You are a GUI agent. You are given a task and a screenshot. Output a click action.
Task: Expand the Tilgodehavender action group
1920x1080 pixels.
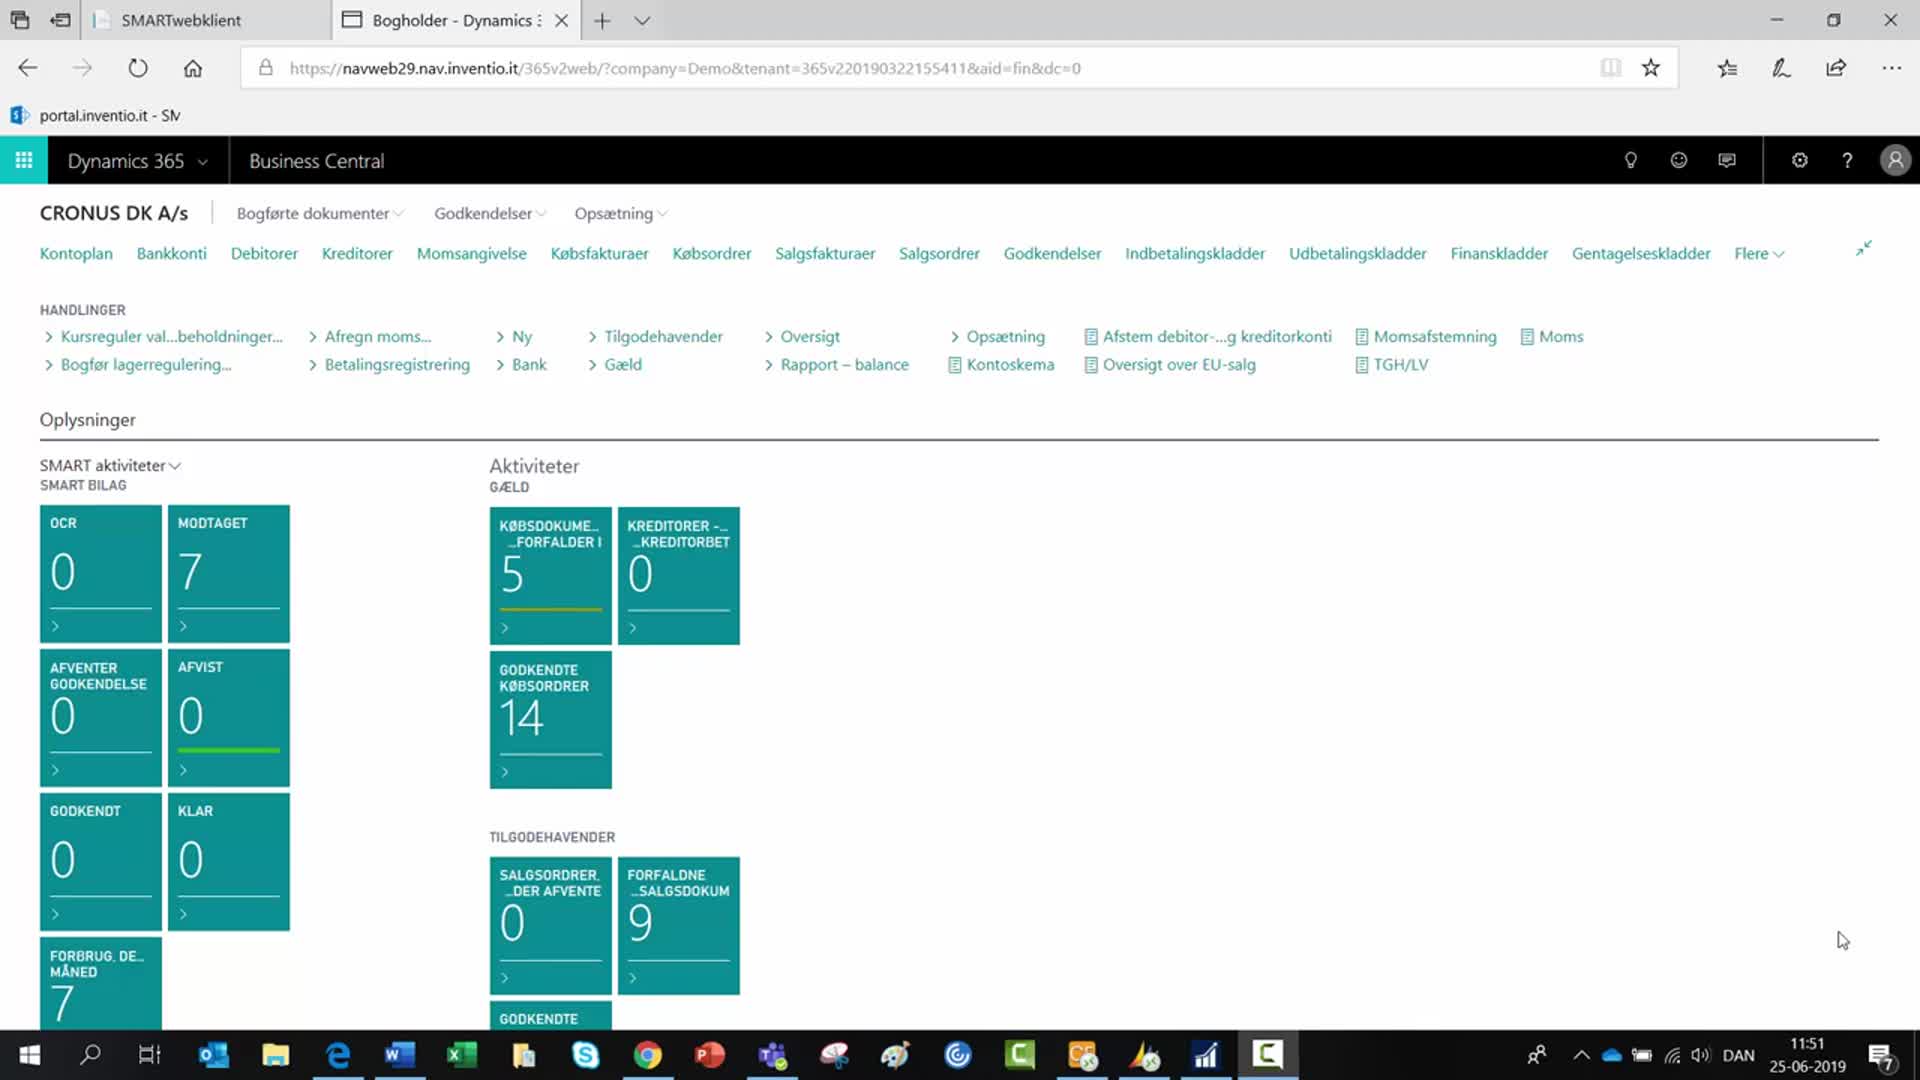tap(655, 336)
